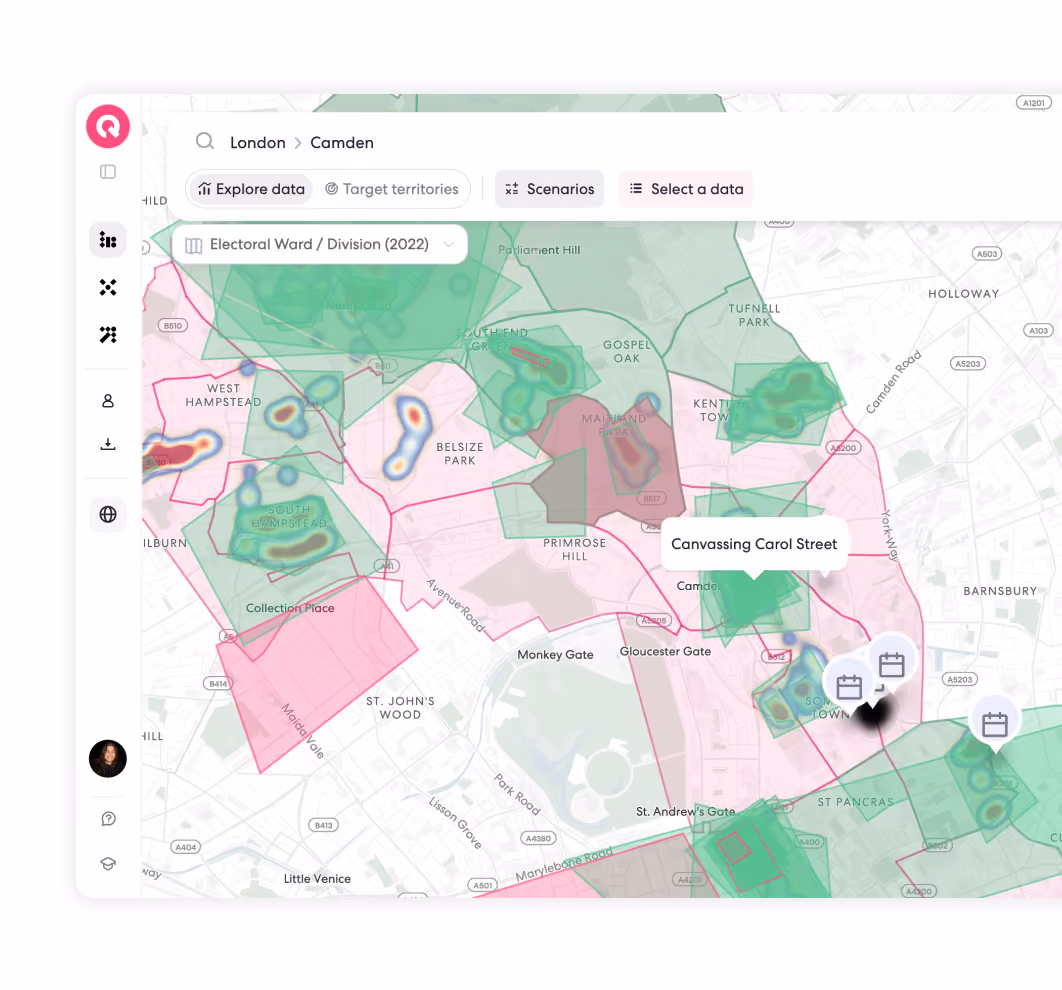Open the person profile sidebar icon
This screenshot has width=1062, height=990.
pyautogui.click(x=108, y=401)
